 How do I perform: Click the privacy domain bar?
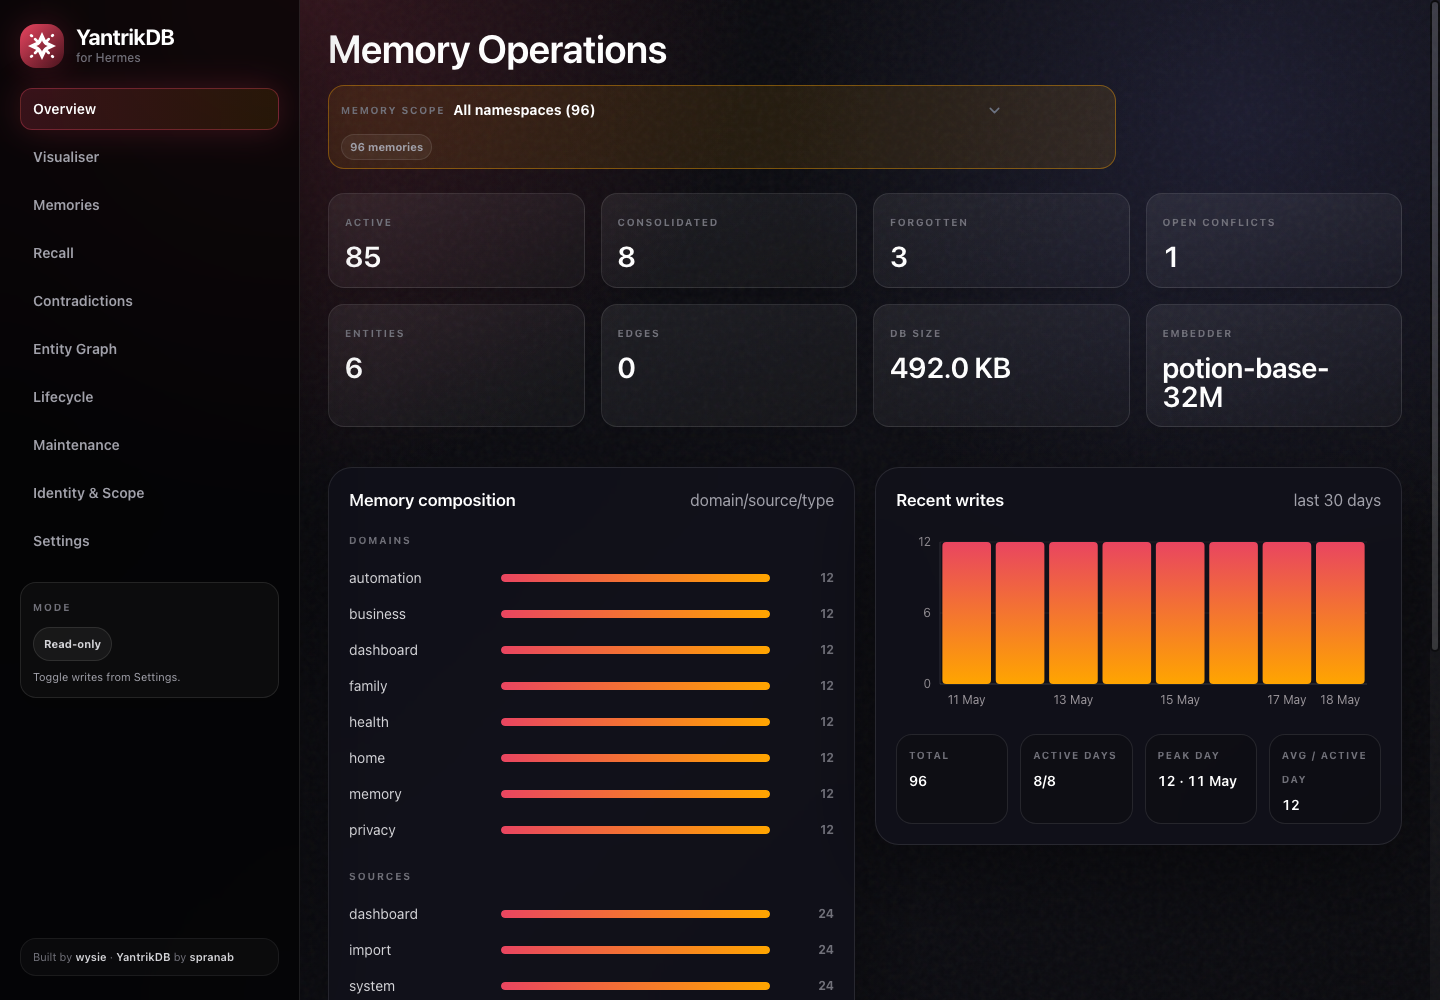coord(635,830)
